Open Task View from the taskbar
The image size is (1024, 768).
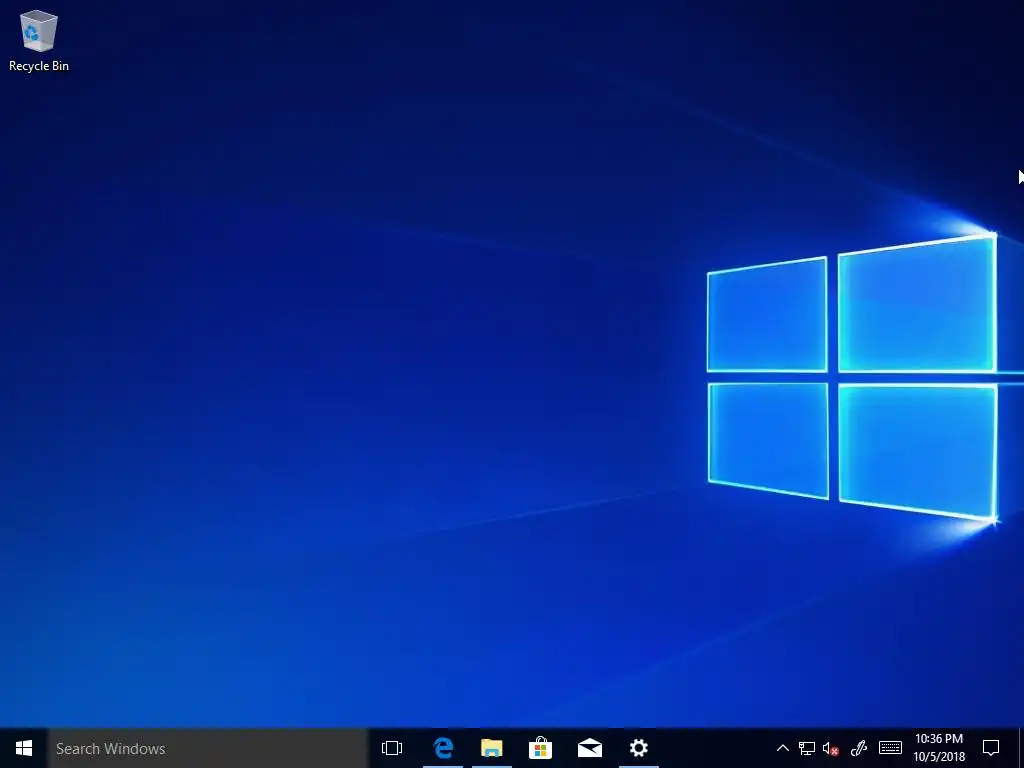pos(392,748)
